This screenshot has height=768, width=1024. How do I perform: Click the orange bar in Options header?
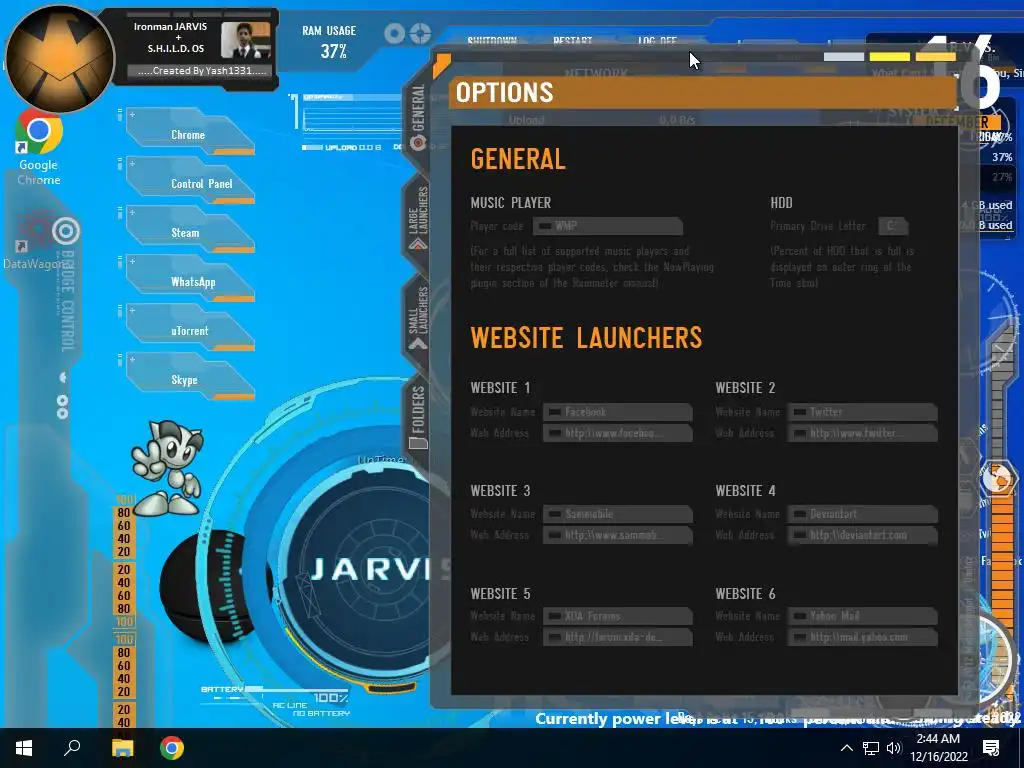point(936,57)
